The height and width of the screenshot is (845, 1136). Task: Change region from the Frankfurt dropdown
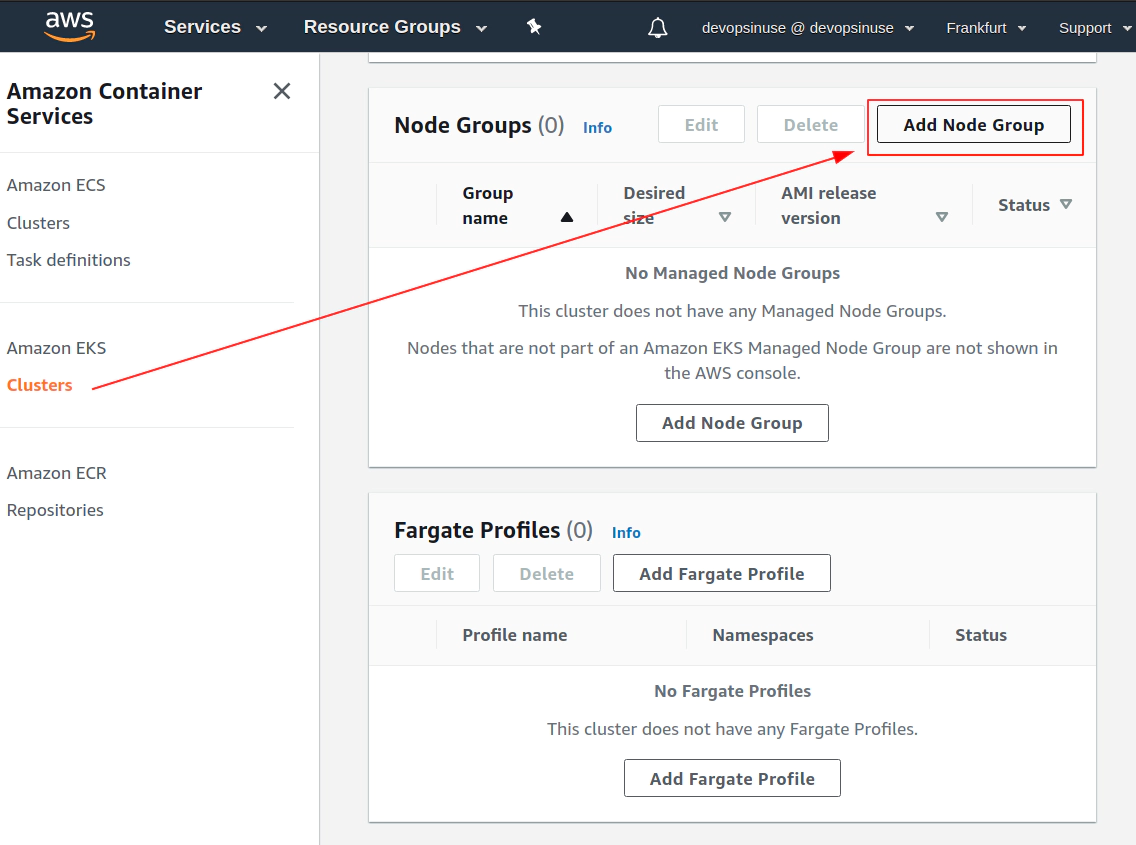pos(986,28)
